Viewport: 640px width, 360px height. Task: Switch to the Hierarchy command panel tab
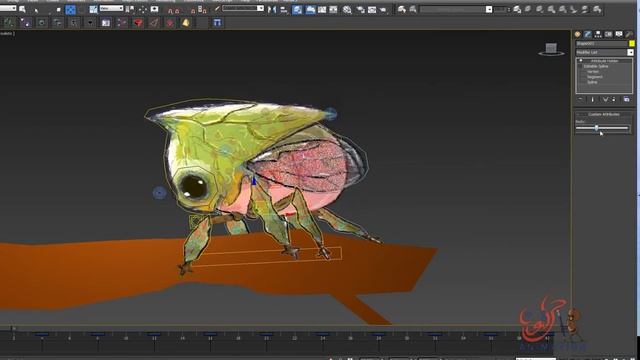tap(598, 34)
